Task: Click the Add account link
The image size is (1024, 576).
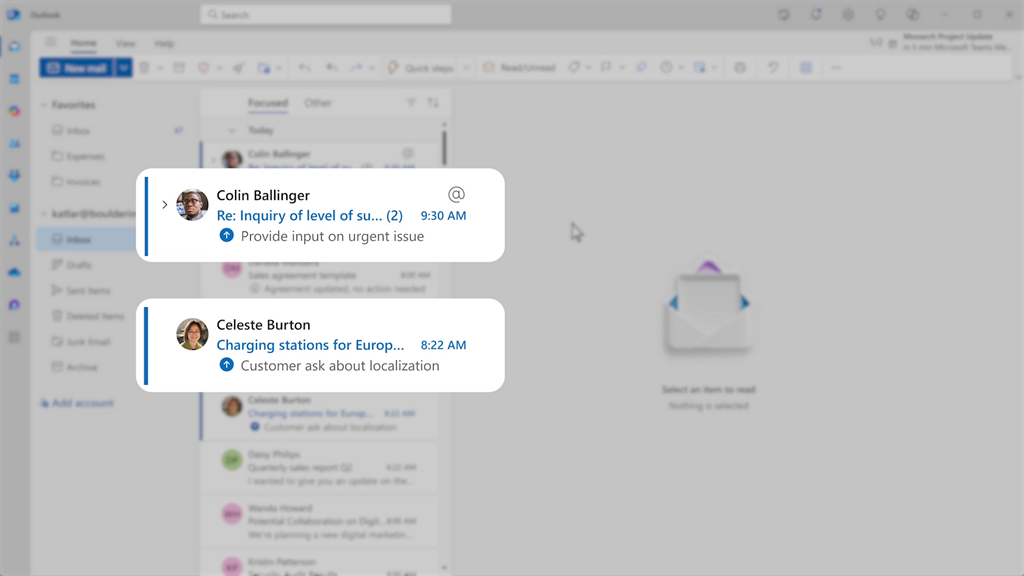Action: coord(77,403)
